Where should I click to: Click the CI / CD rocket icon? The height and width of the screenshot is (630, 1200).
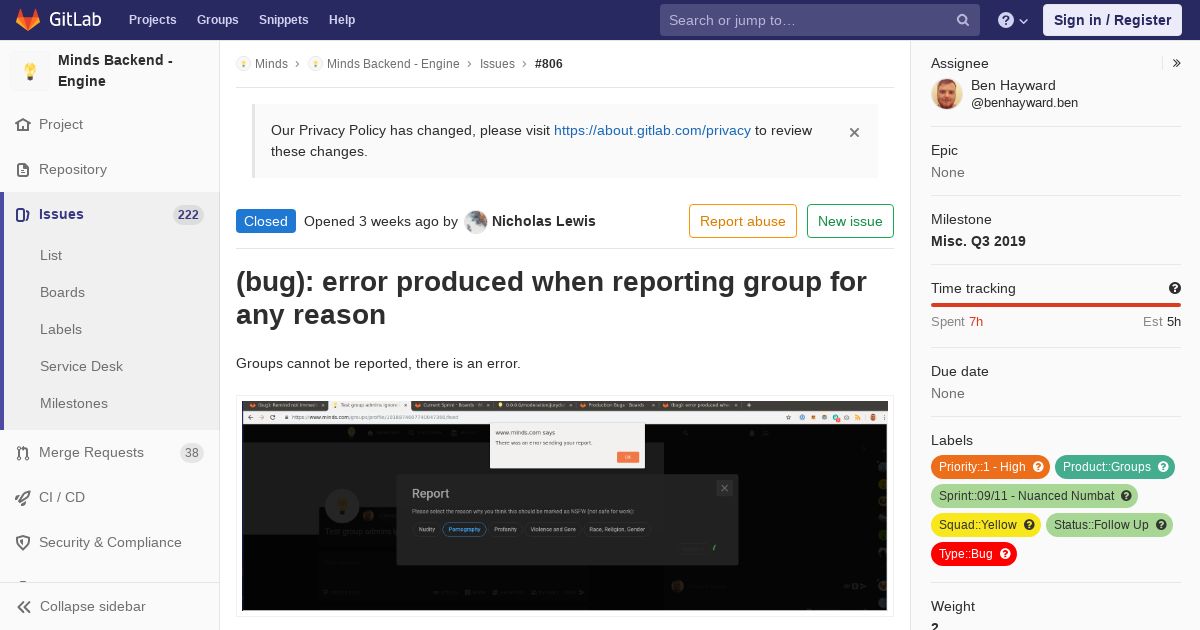tap(23, 498)
